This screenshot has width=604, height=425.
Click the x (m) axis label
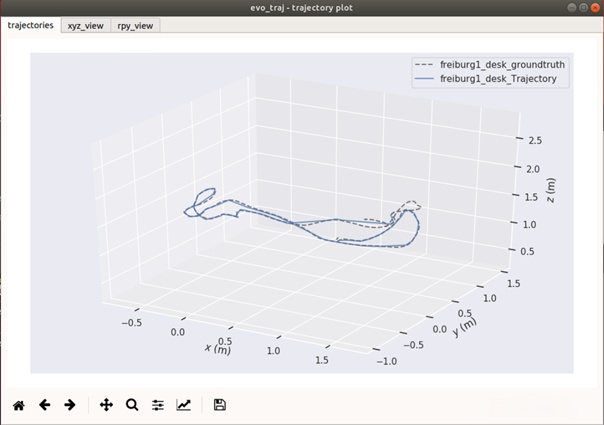[x=218, y=349]
